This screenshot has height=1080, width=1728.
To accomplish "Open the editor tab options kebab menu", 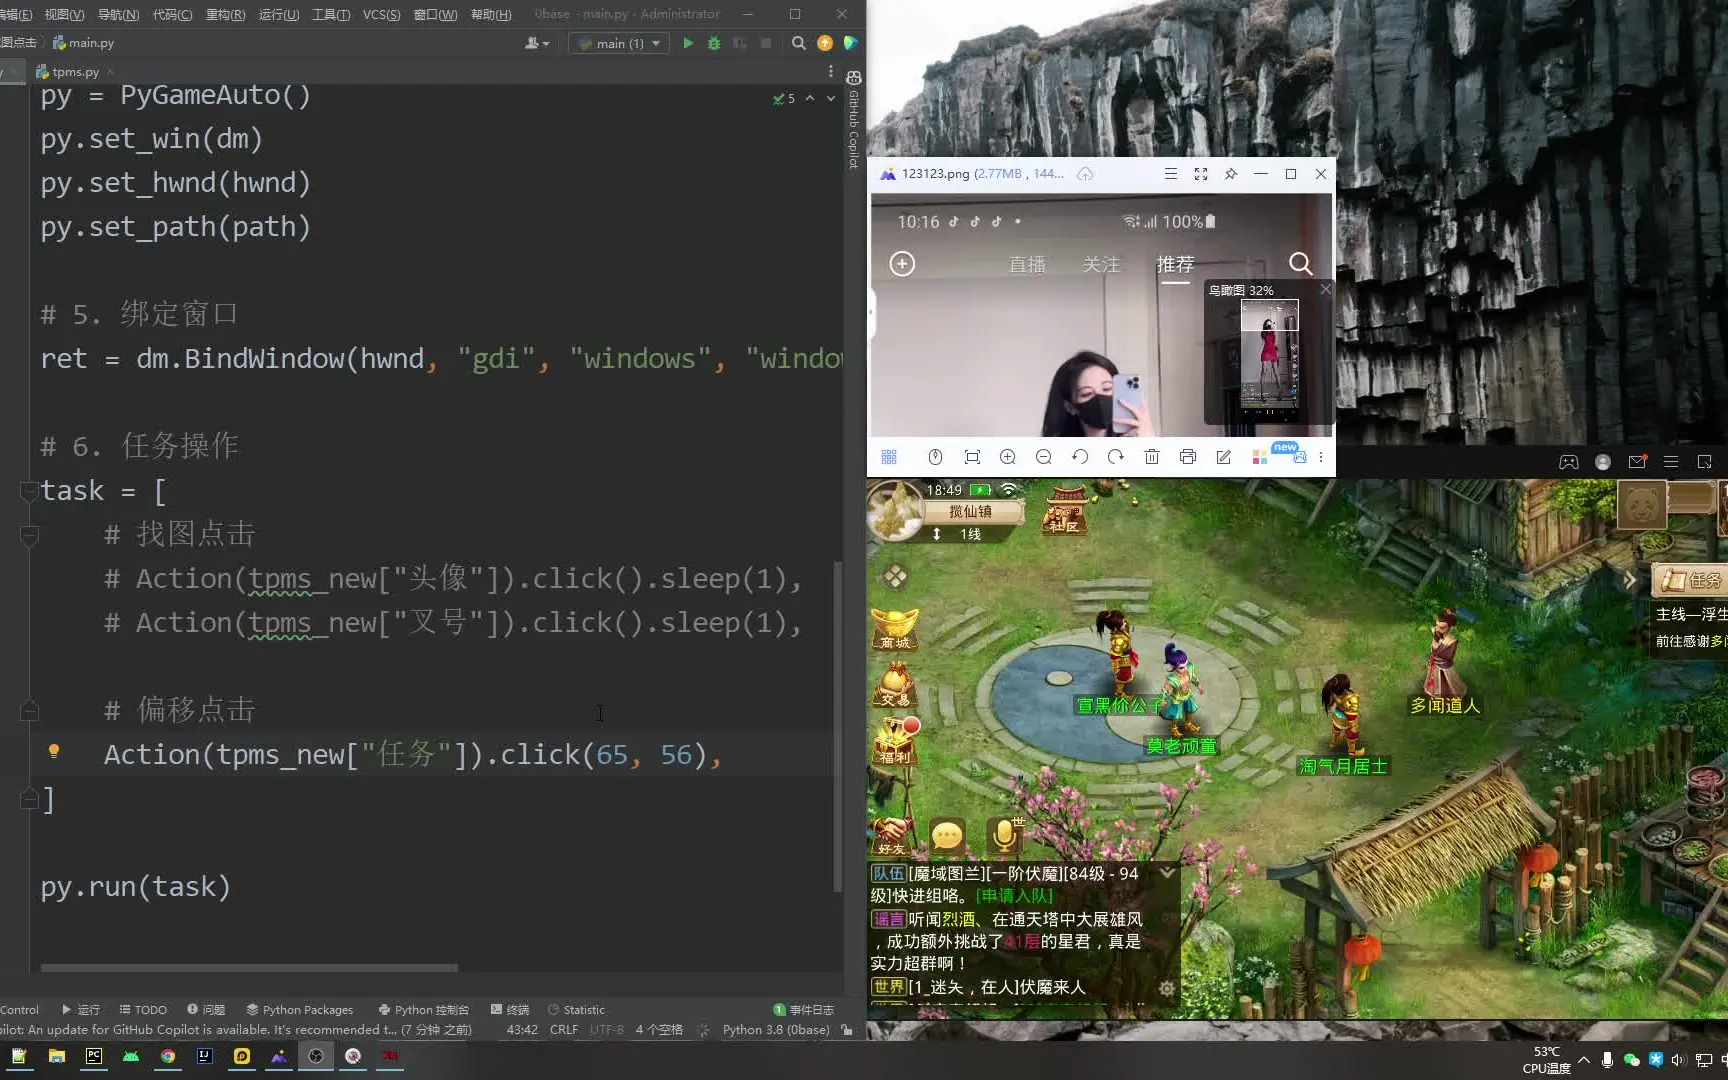I will coord(830,72).
